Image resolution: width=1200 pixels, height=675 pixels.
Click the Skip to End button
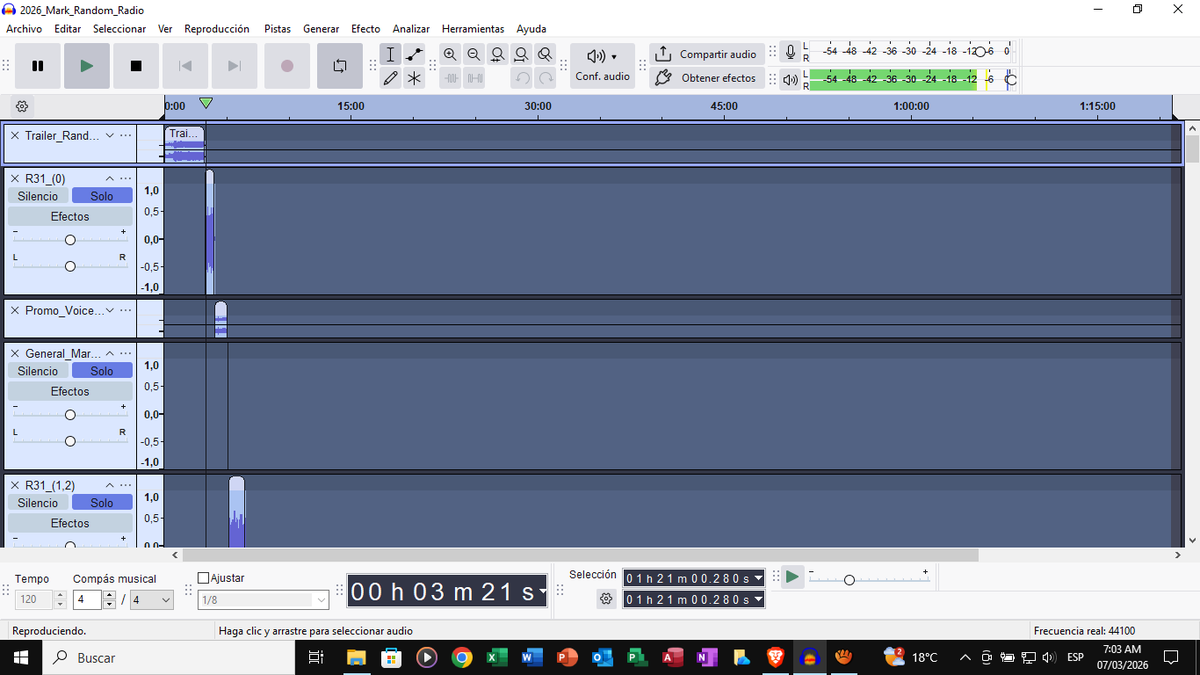(235, 66)
